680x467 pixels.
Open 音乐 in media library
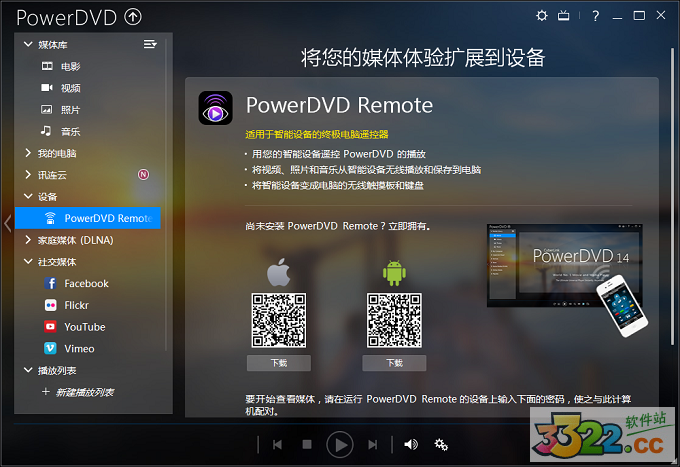pos(71,131)
